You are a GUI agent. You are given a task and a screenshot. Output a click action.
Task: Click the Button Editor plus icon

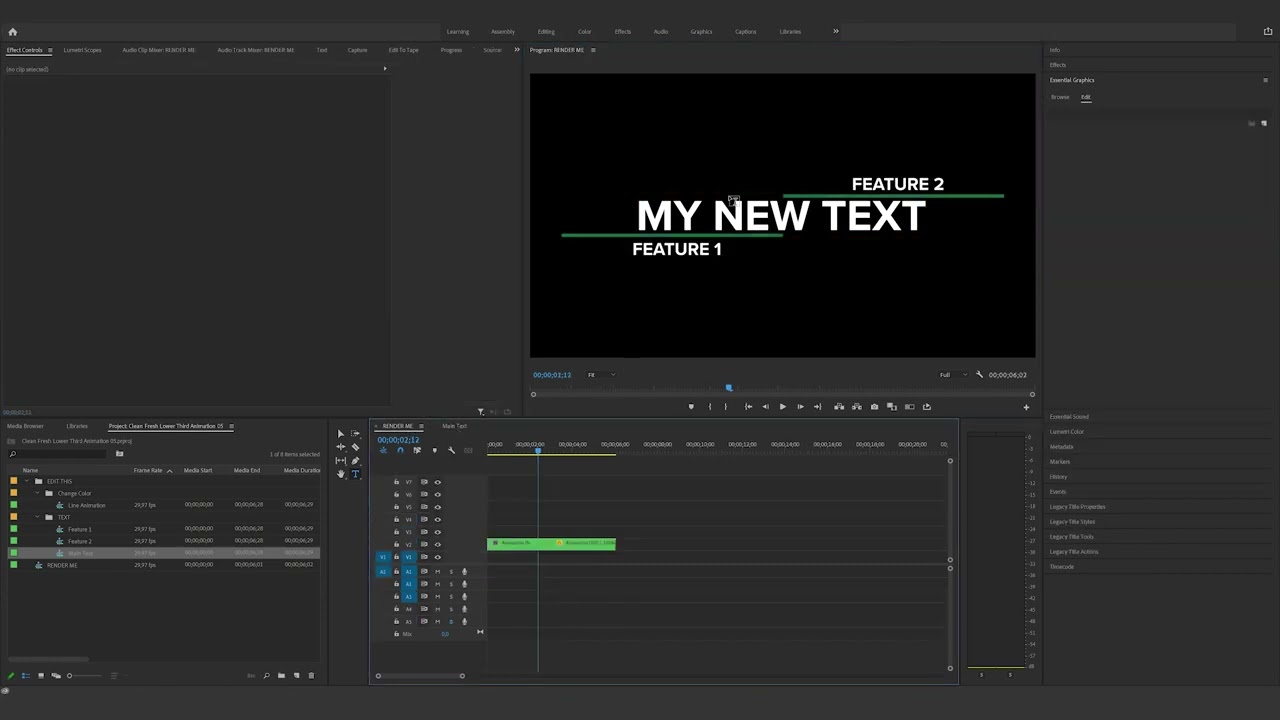pyautogui.click(x=1025, y=407)
